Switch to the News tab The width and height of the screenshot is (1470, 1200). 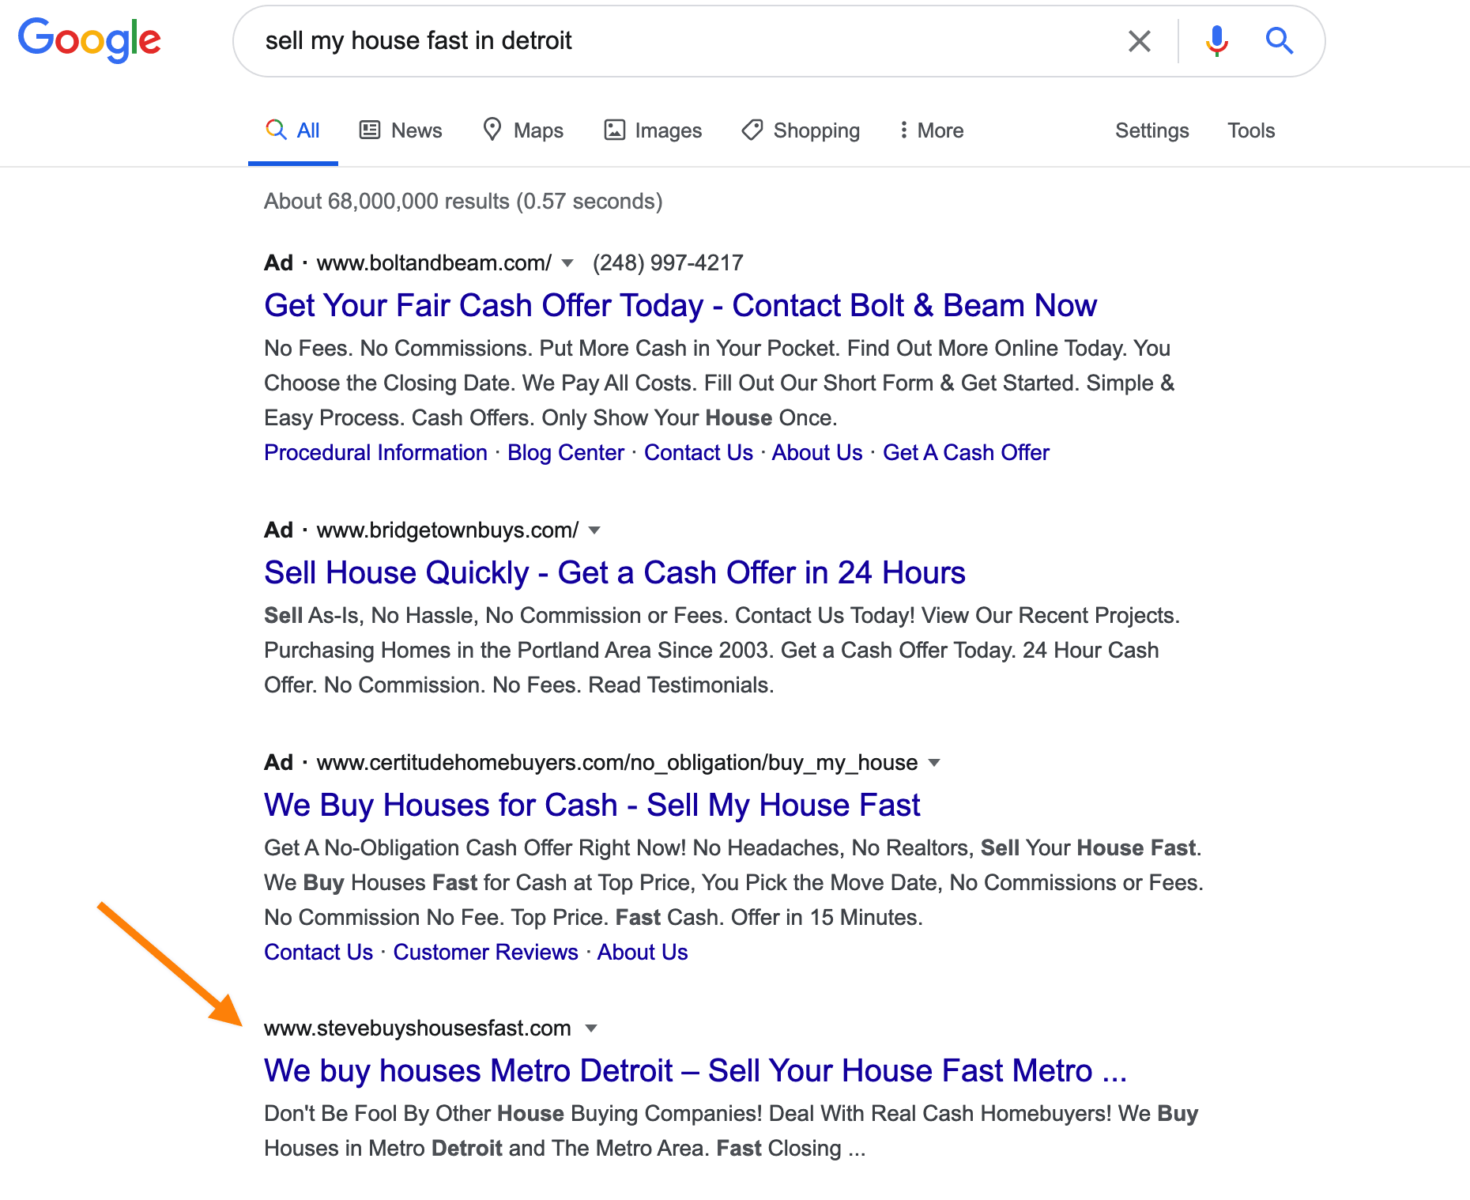401,131
